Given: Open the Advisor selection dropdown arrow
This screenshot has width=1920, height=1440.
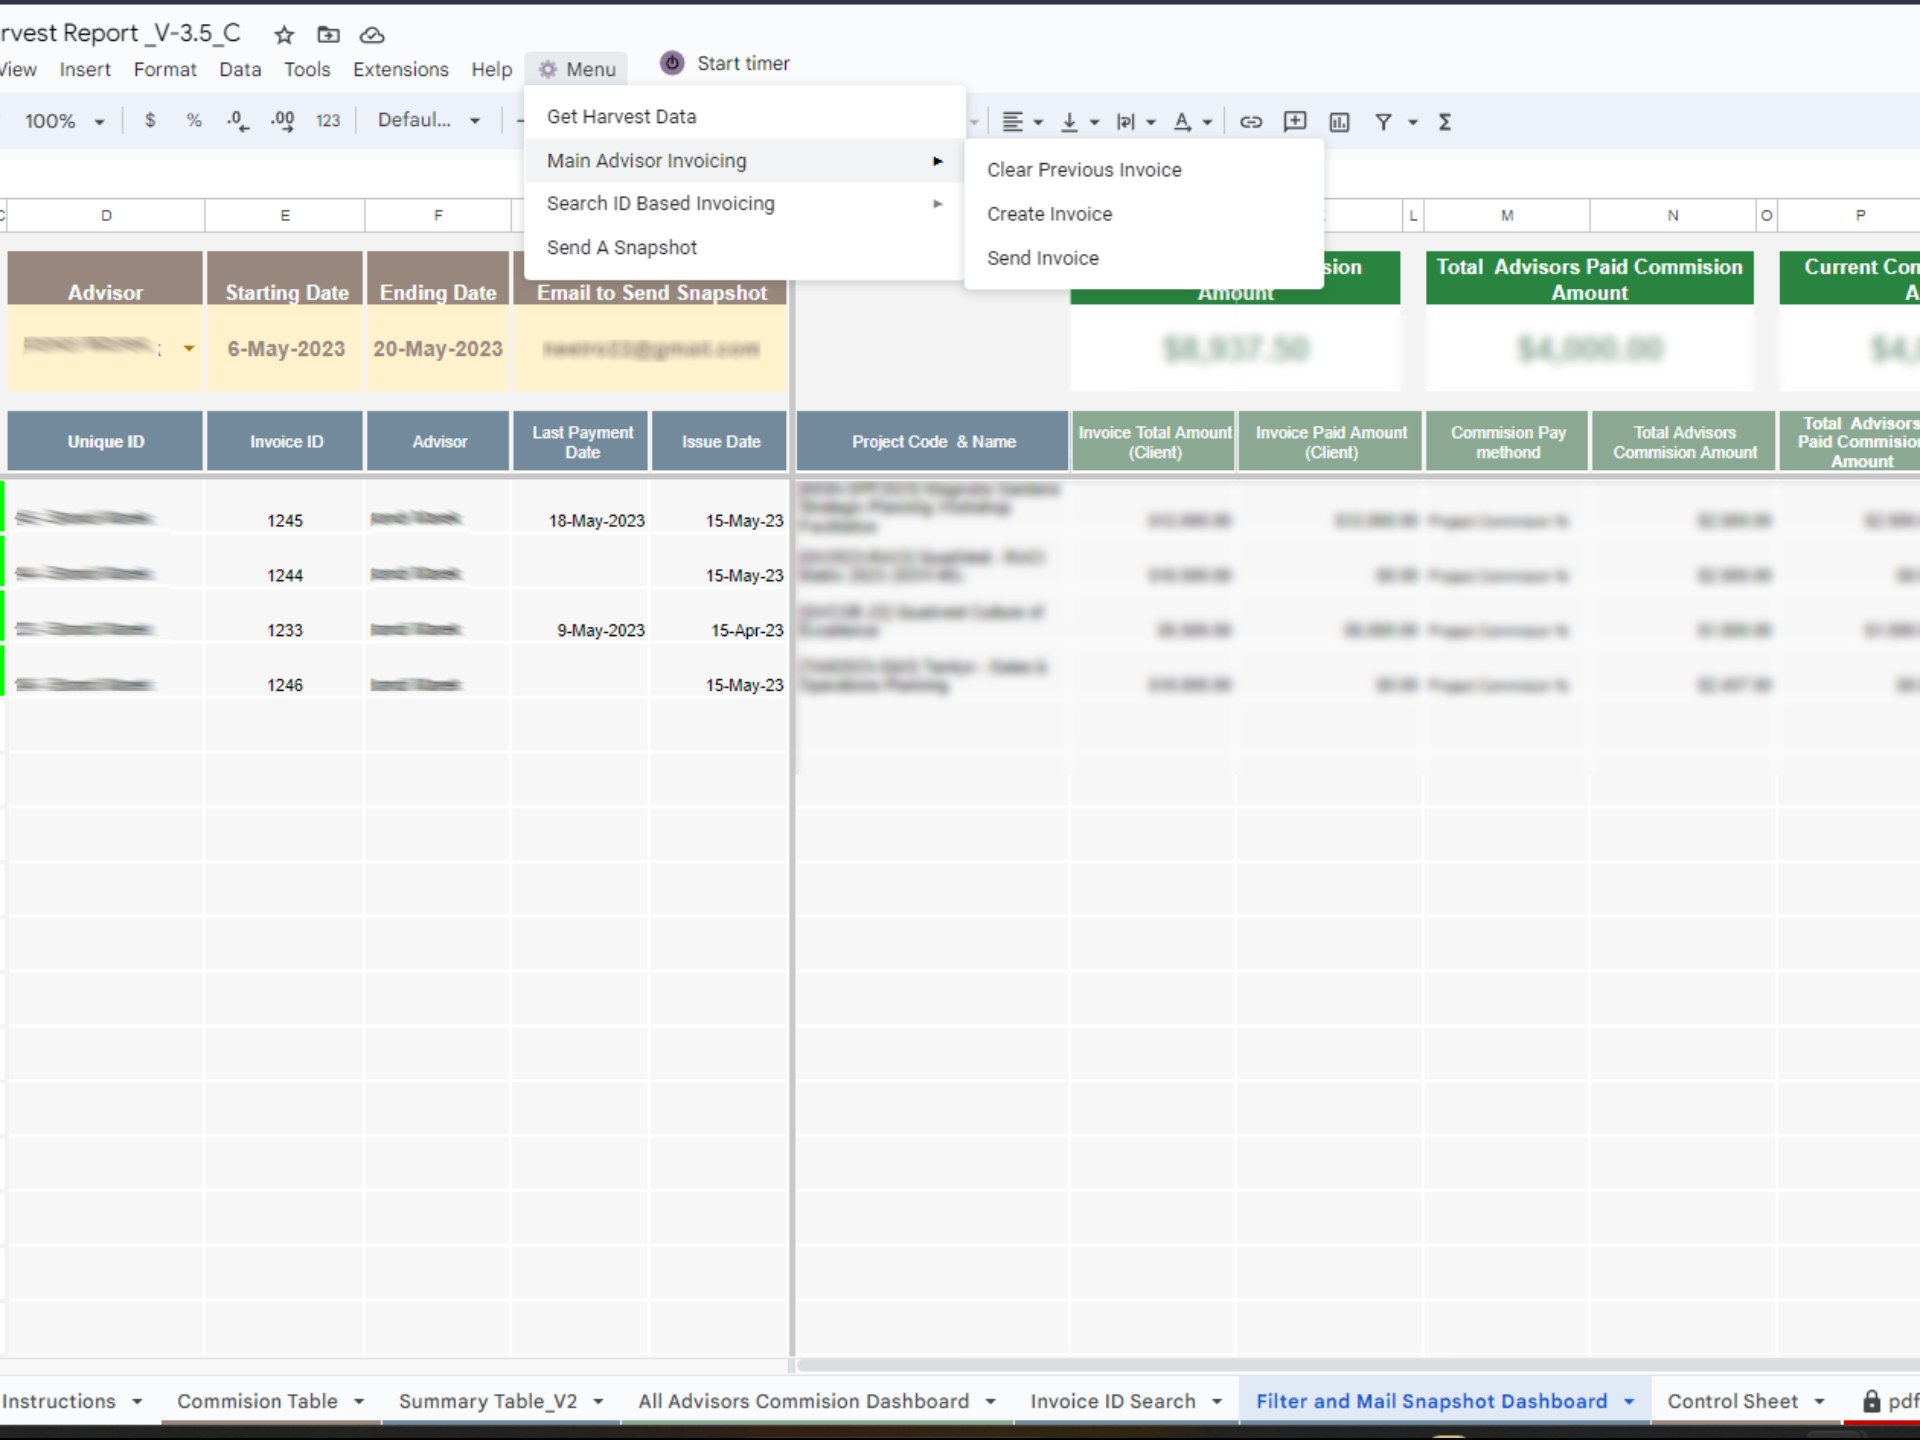Looking at the screenshot, I should 188,349.
